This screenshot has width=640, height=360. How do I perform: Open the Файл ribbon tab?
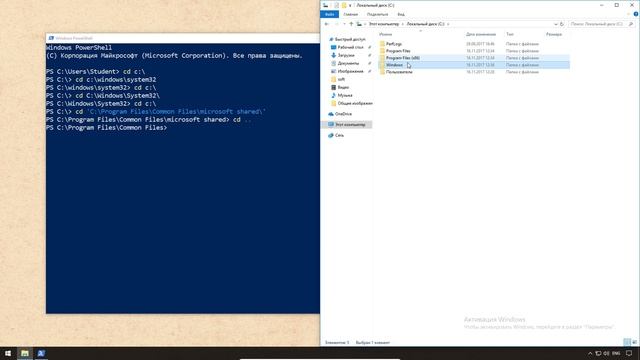pyautogui.click(x=329, y=14)
